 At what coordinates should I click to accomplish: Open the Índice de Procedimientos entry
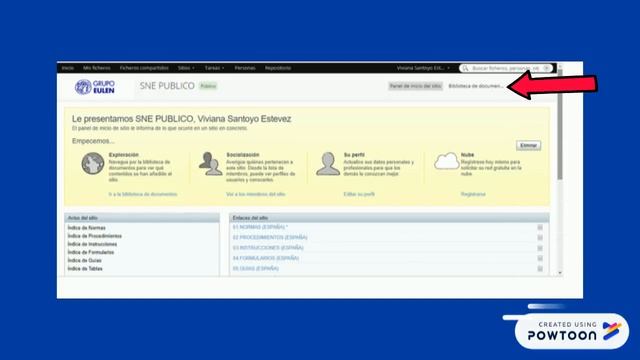pyautogui.click(x=95, y=236)
